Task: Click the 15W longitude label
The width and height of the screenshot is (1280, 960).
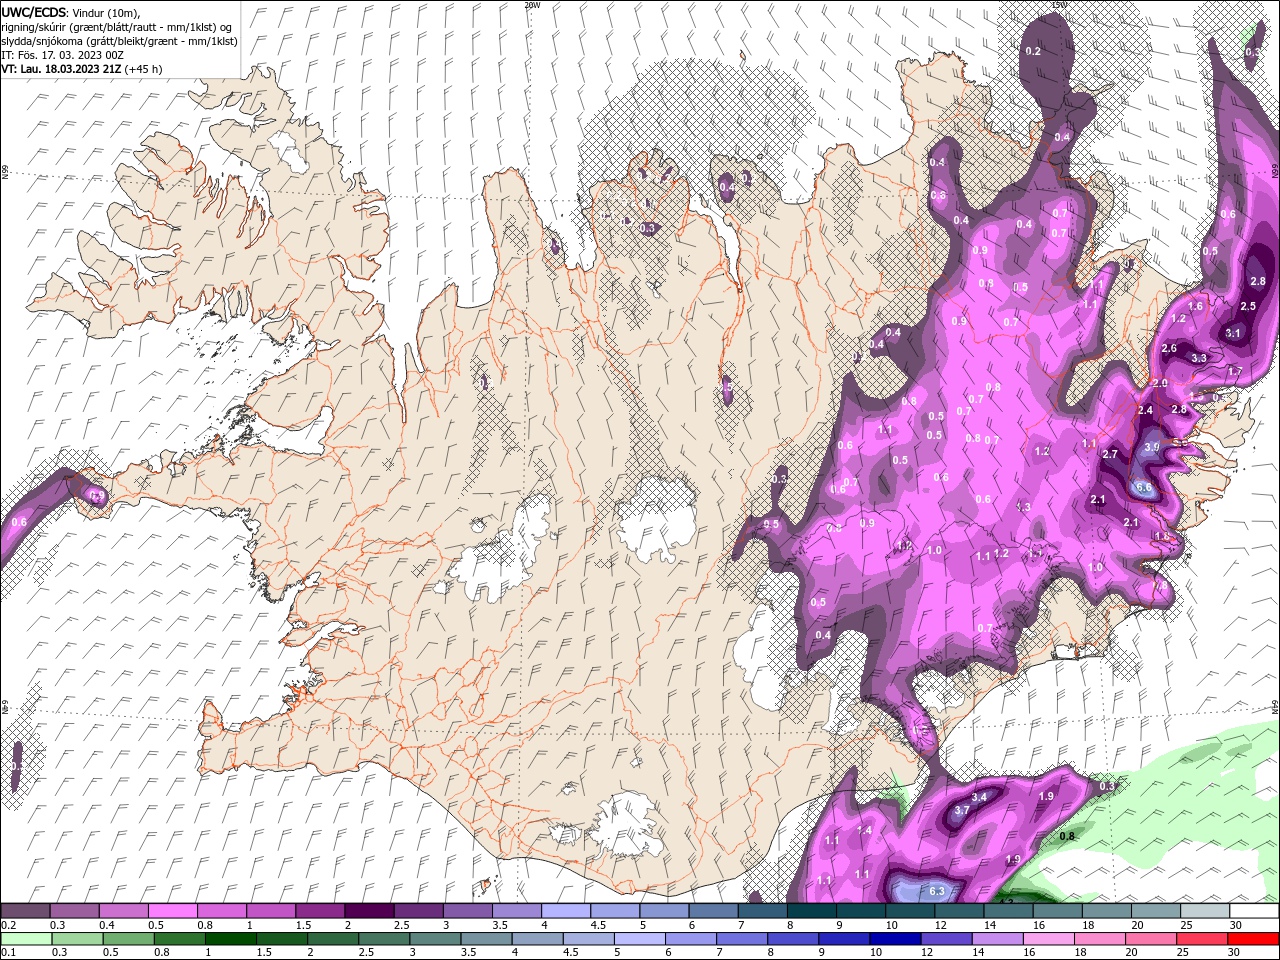Action: click(1059, 5)
